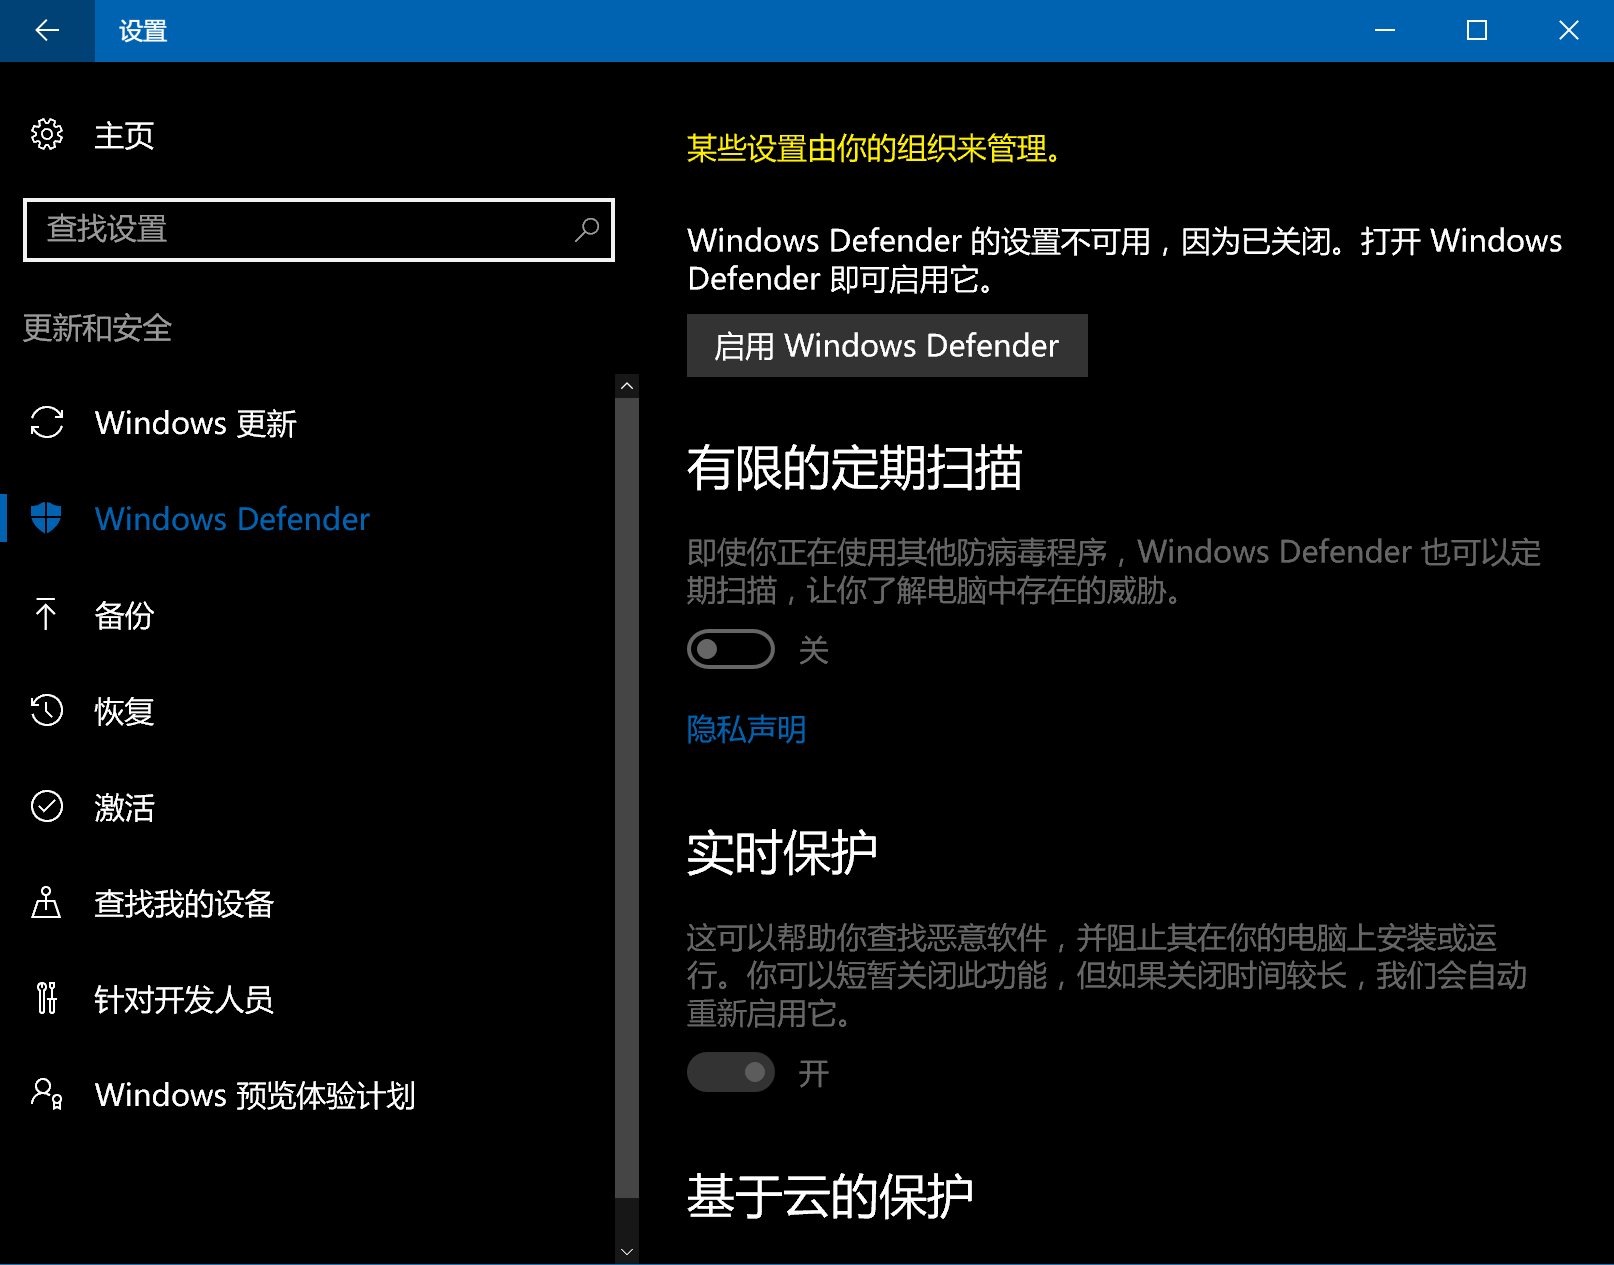Click the Windows 预览体验计划 person icon
Viewport: 1614px width, 1265px height.
pyautogui.click(x=47, y=1094)
